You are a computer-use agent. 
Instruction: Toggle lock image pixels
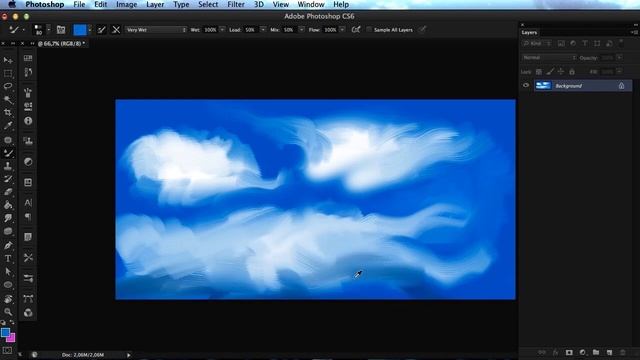click(x=550, y=72)
